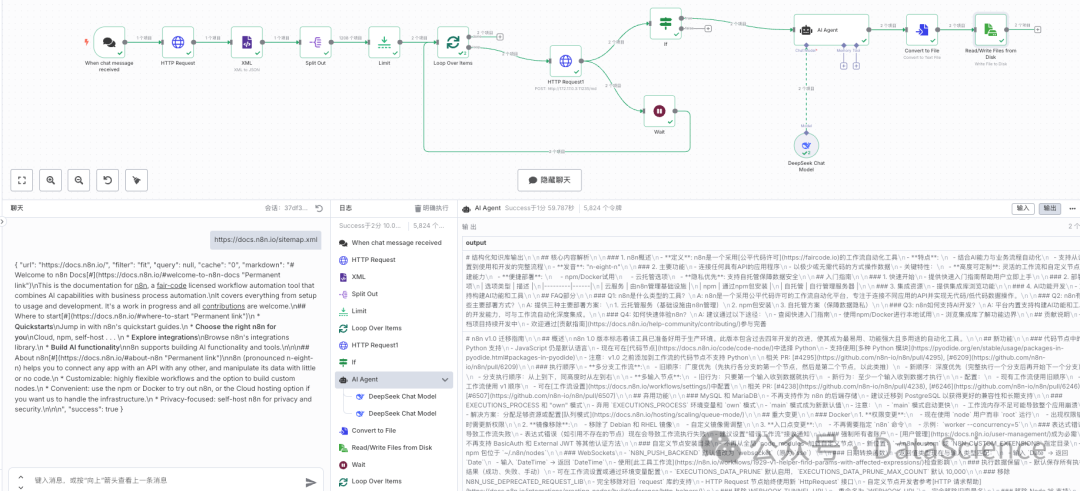1080x491 pixels.
Task: Click the fit-to-view canvas control
Action: click(x=22, y=180)
